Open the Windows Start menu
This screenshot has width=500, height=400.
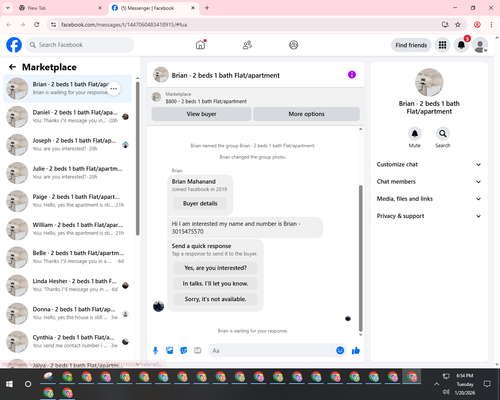pos(9,384)
